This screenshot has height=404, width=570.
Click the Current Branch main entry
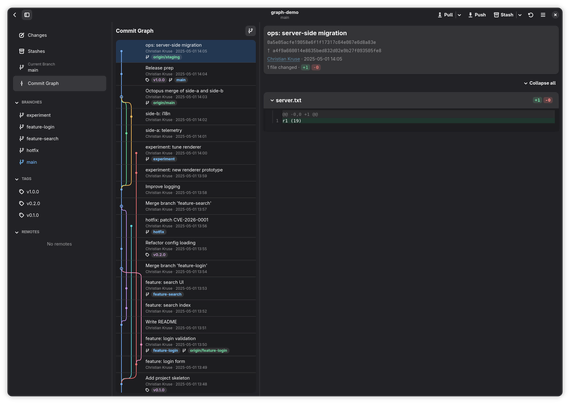click(60, 67)
